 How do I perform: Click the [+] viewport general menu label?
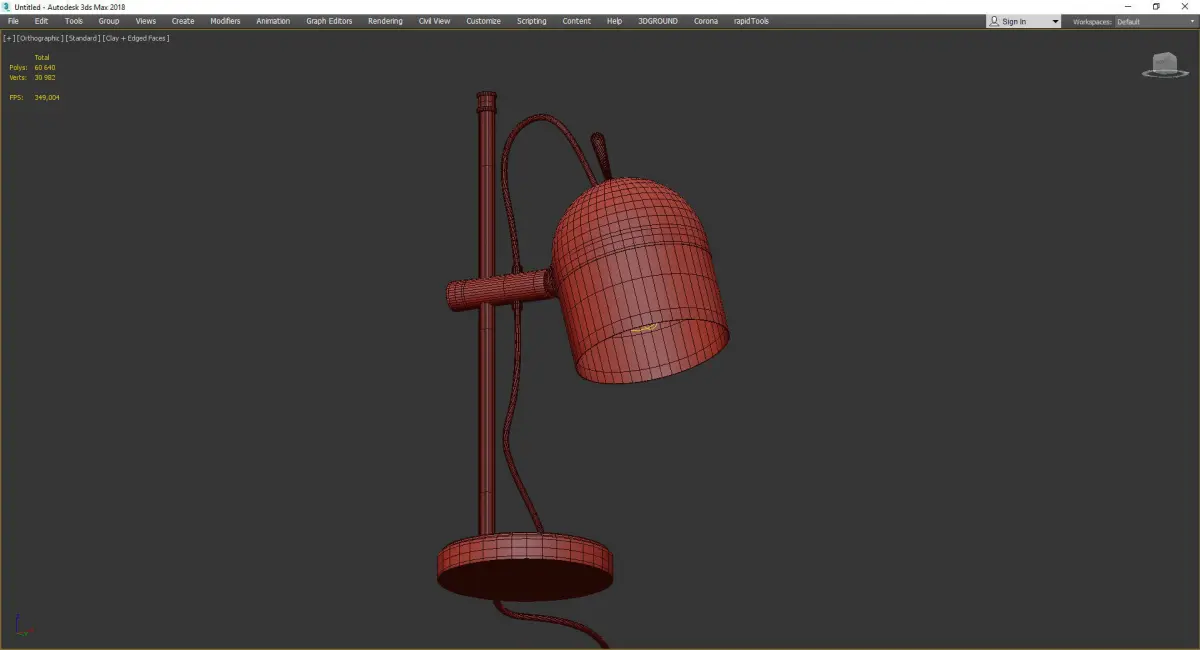point(9,38)
